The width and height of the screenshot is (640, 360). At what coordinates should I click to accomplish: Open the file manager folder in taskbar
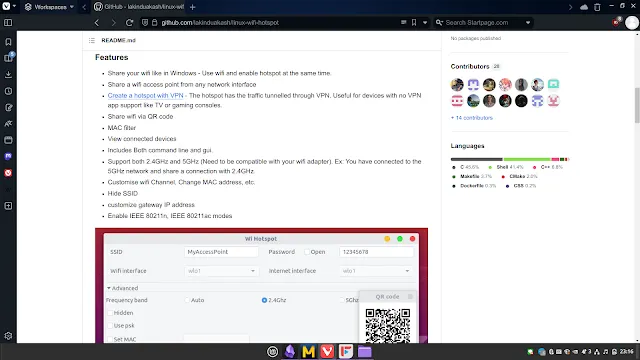tap(364, 351)
